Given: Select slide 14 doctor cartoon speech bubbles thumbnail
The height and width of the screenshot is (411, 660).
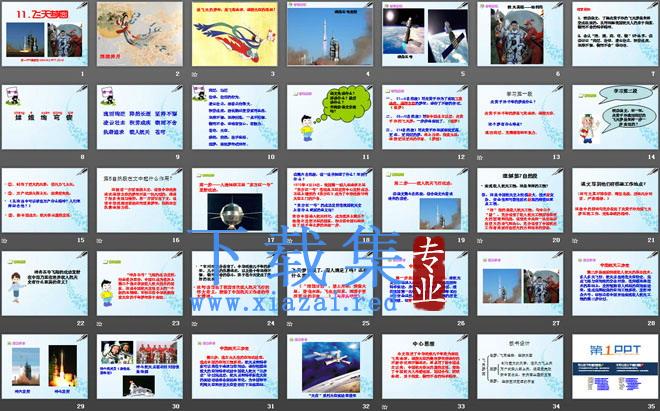Looking at the screenshot, I should (615, 117).
